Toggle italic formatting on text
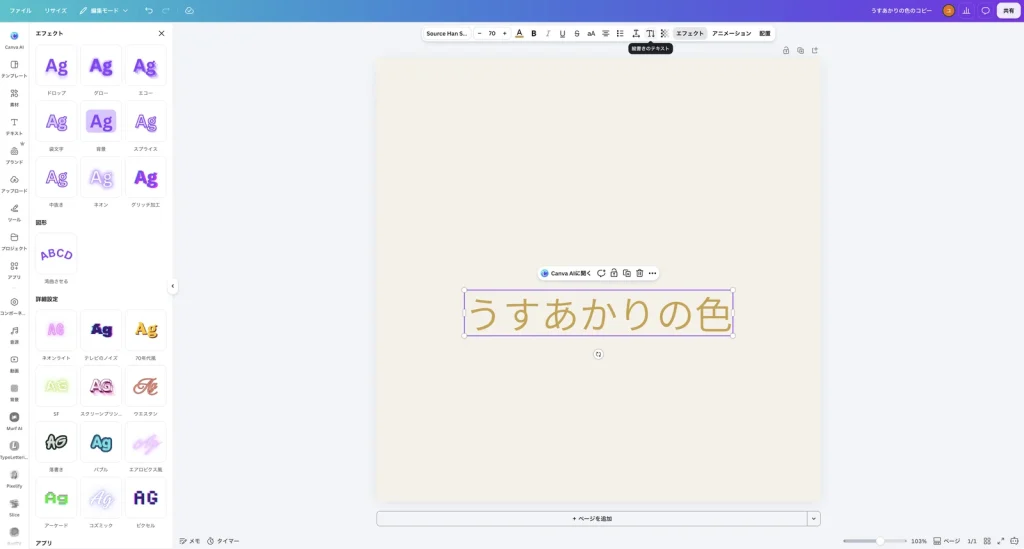The image size is (1024, 549). pos(548,33)
